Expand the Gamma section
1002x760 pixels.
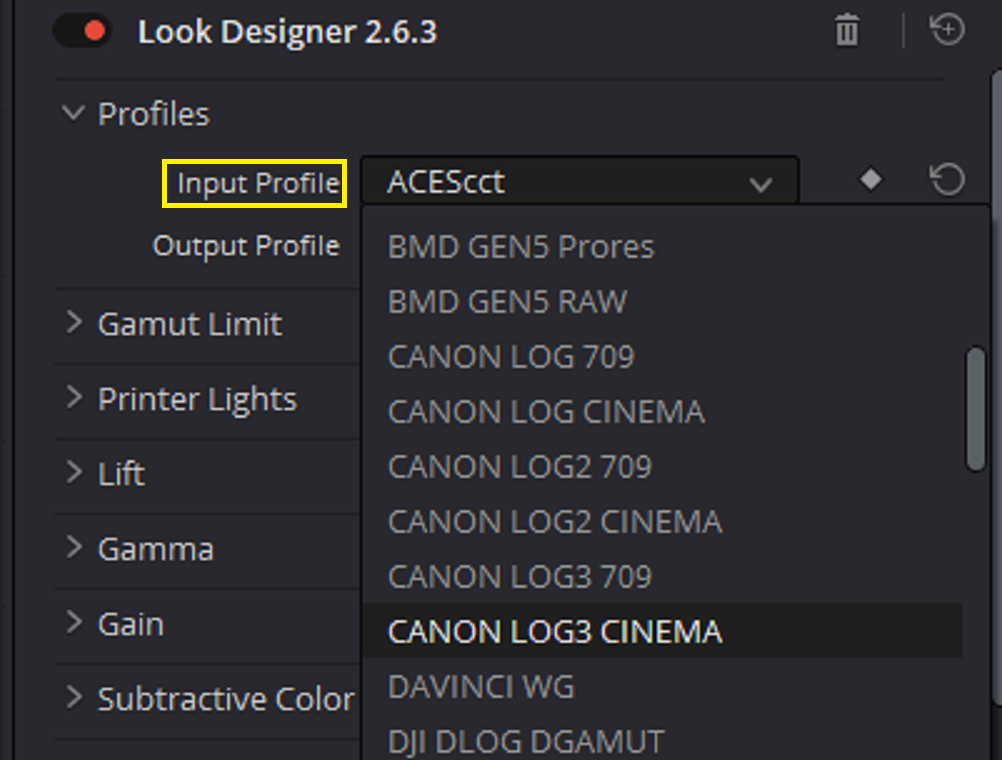click(x=74, y=548)
